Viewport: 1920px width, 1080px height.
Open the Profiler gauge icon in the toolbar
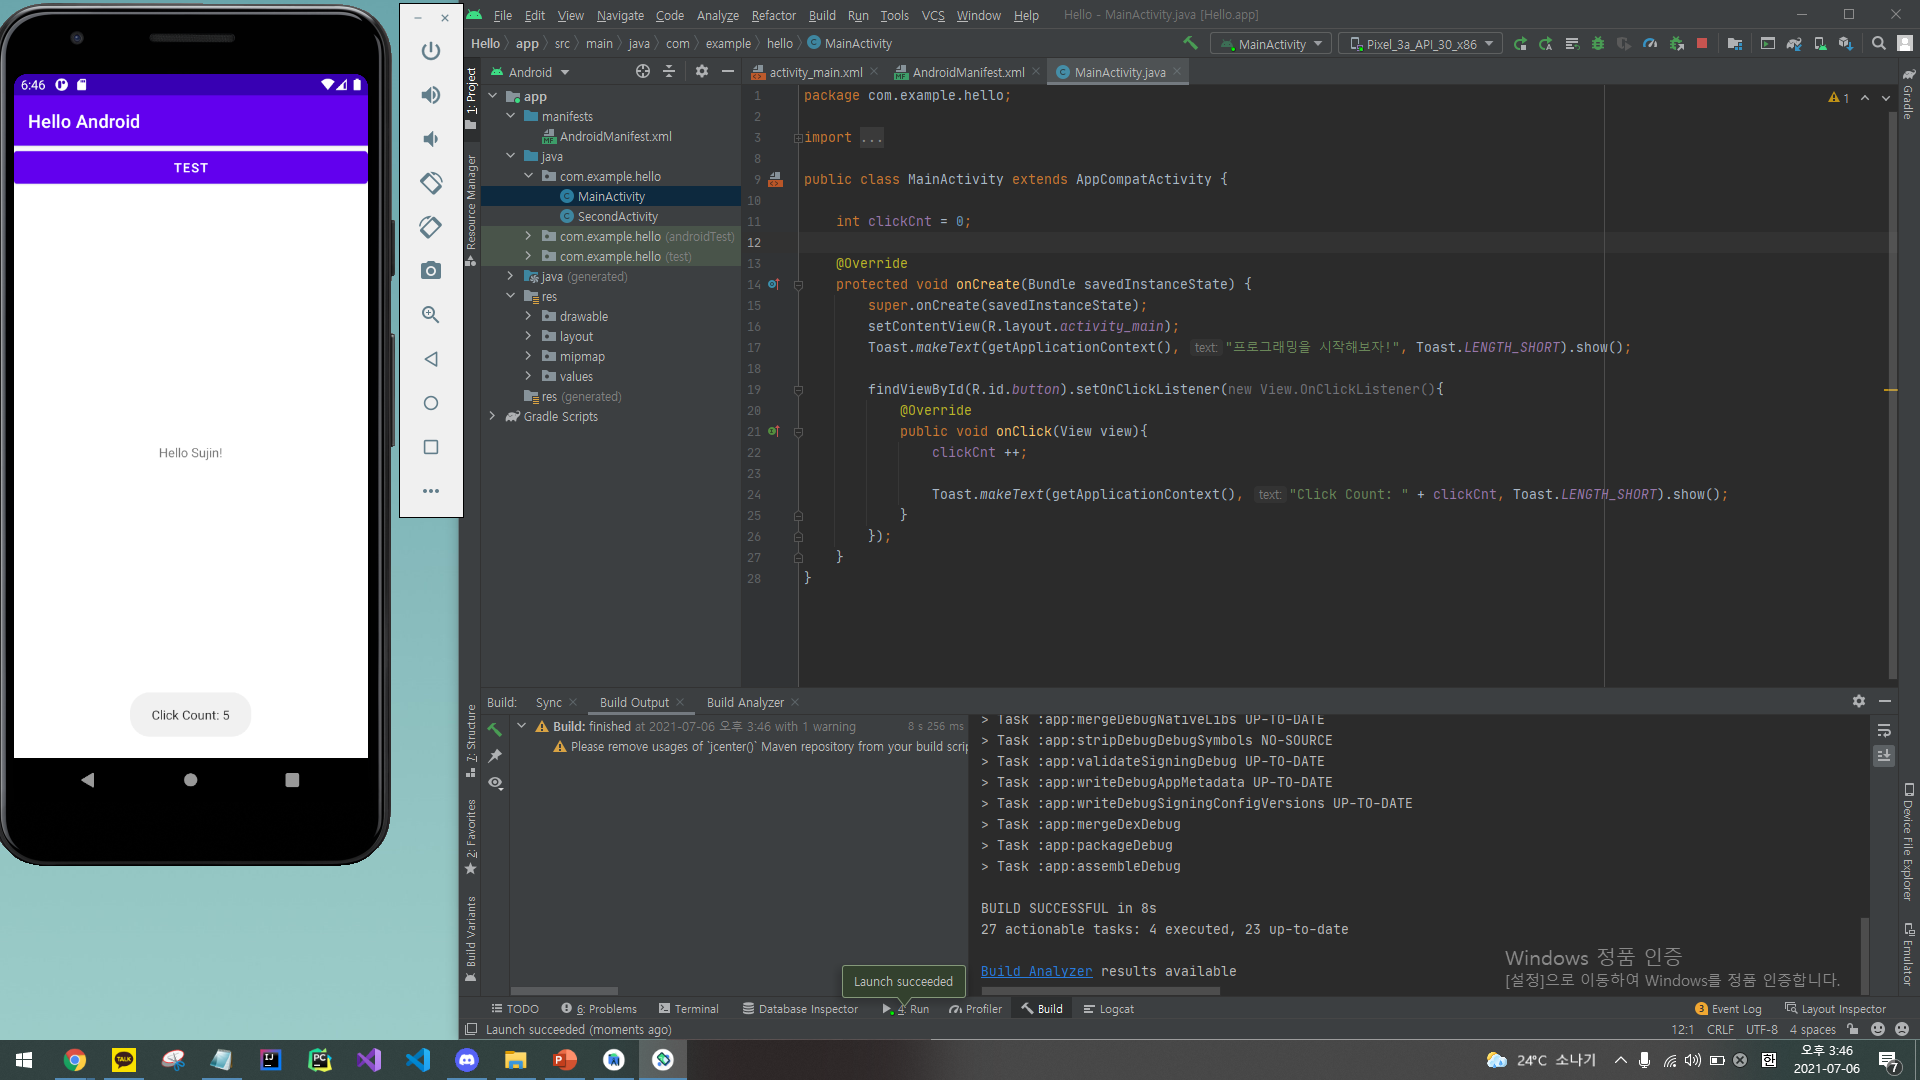[x=1650, y=43]
